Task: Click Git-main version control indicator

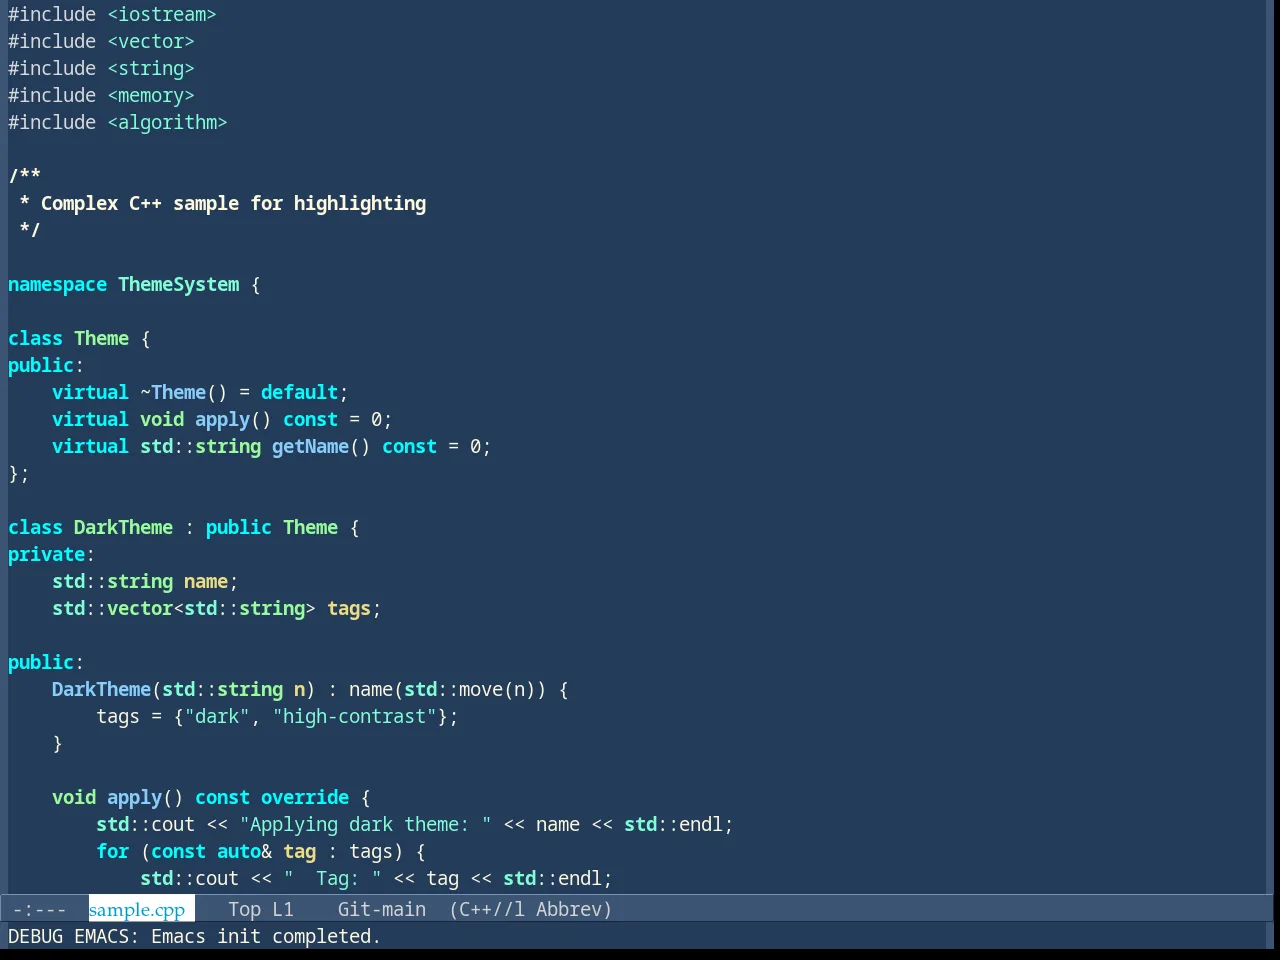Action: [382, 910]
